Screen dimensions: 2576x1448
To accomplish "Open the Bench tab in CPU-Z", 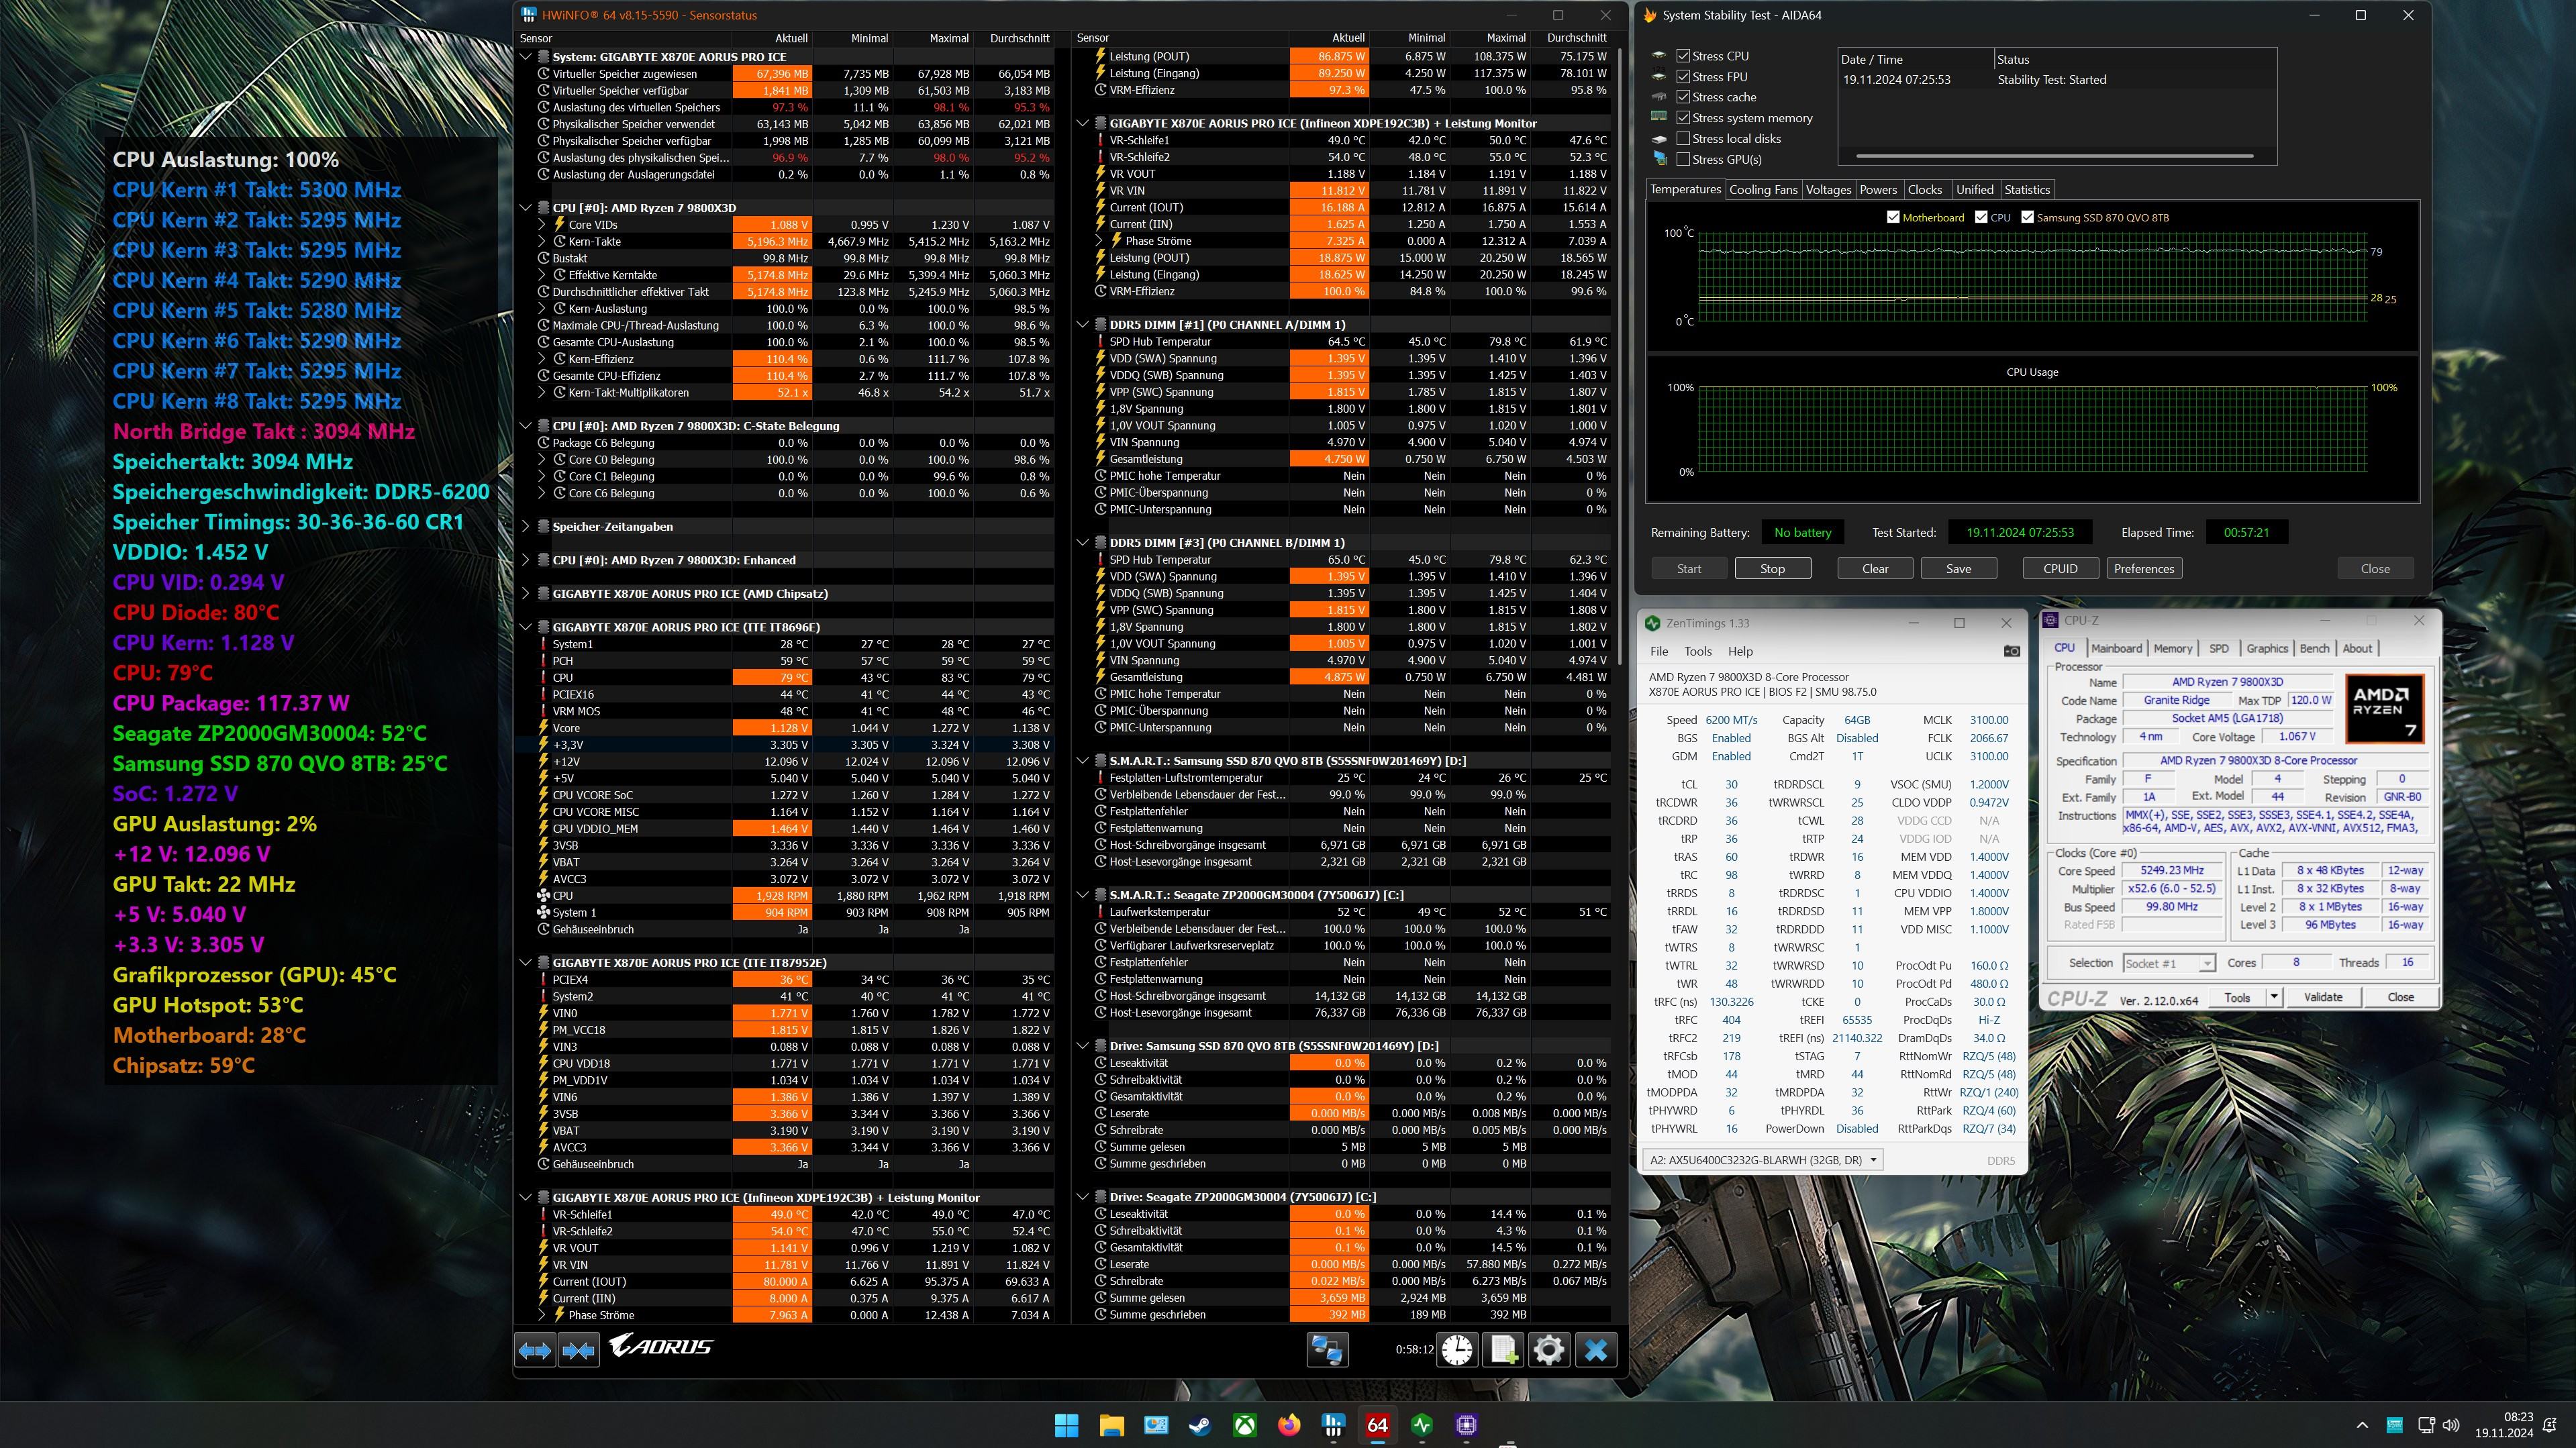I will tap(2314, 648).
